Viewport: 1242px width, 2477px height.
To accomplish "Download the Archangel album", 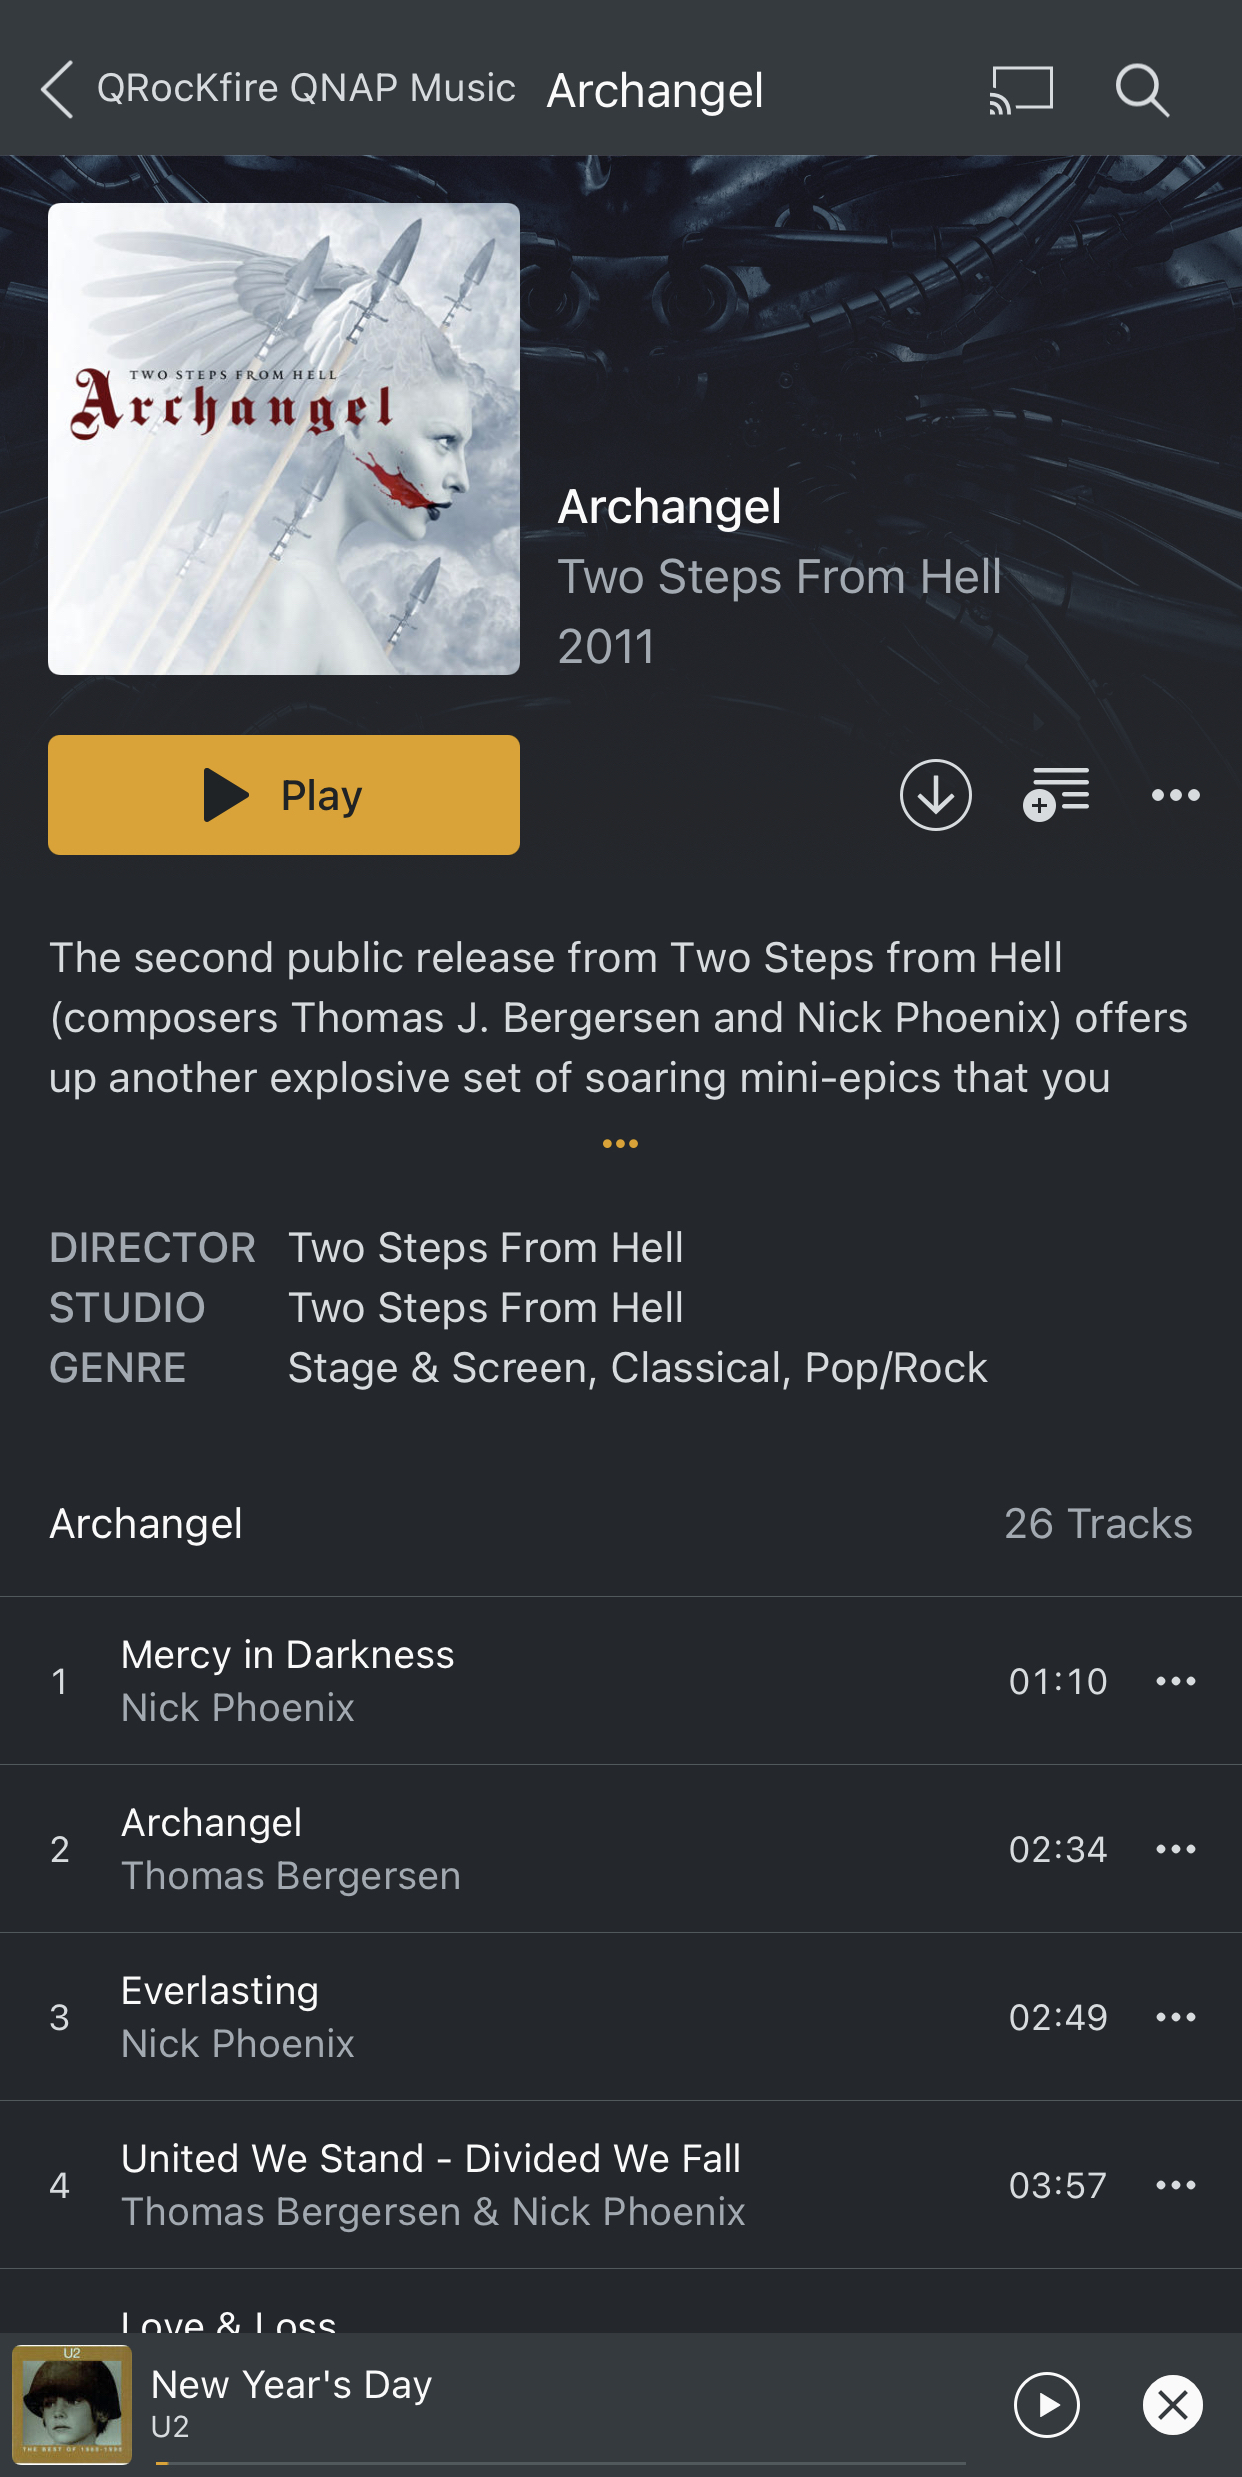I will coord(935,795).
